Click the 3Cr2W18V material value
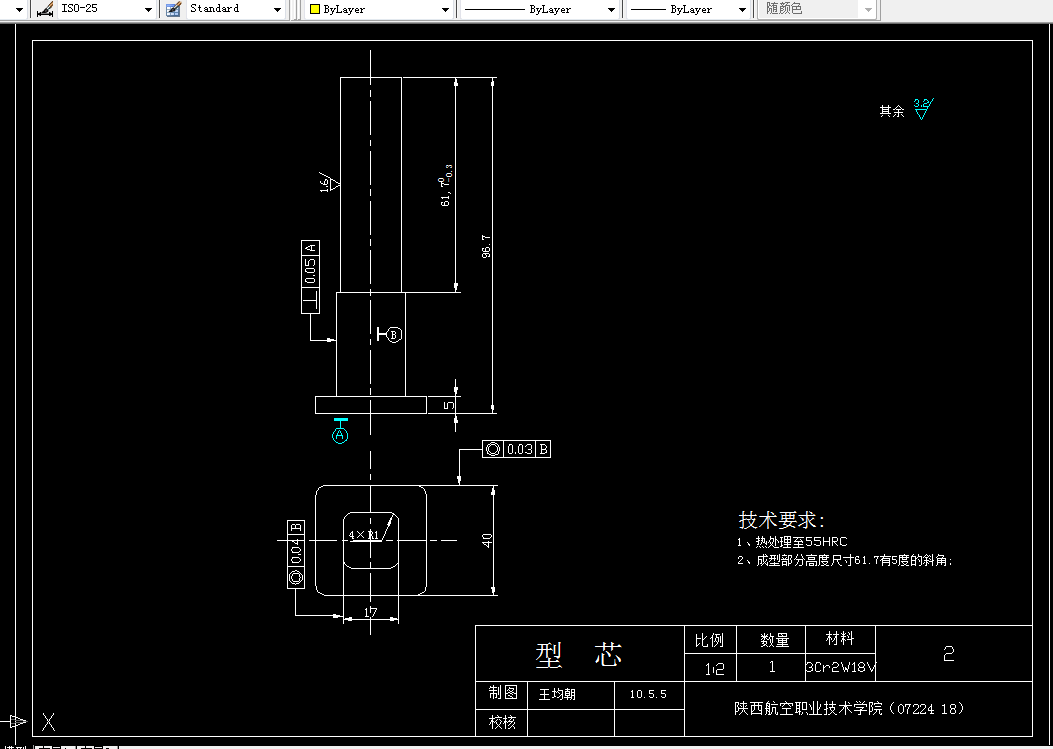This screenshot has width=1053, height=749. (840, 667)
